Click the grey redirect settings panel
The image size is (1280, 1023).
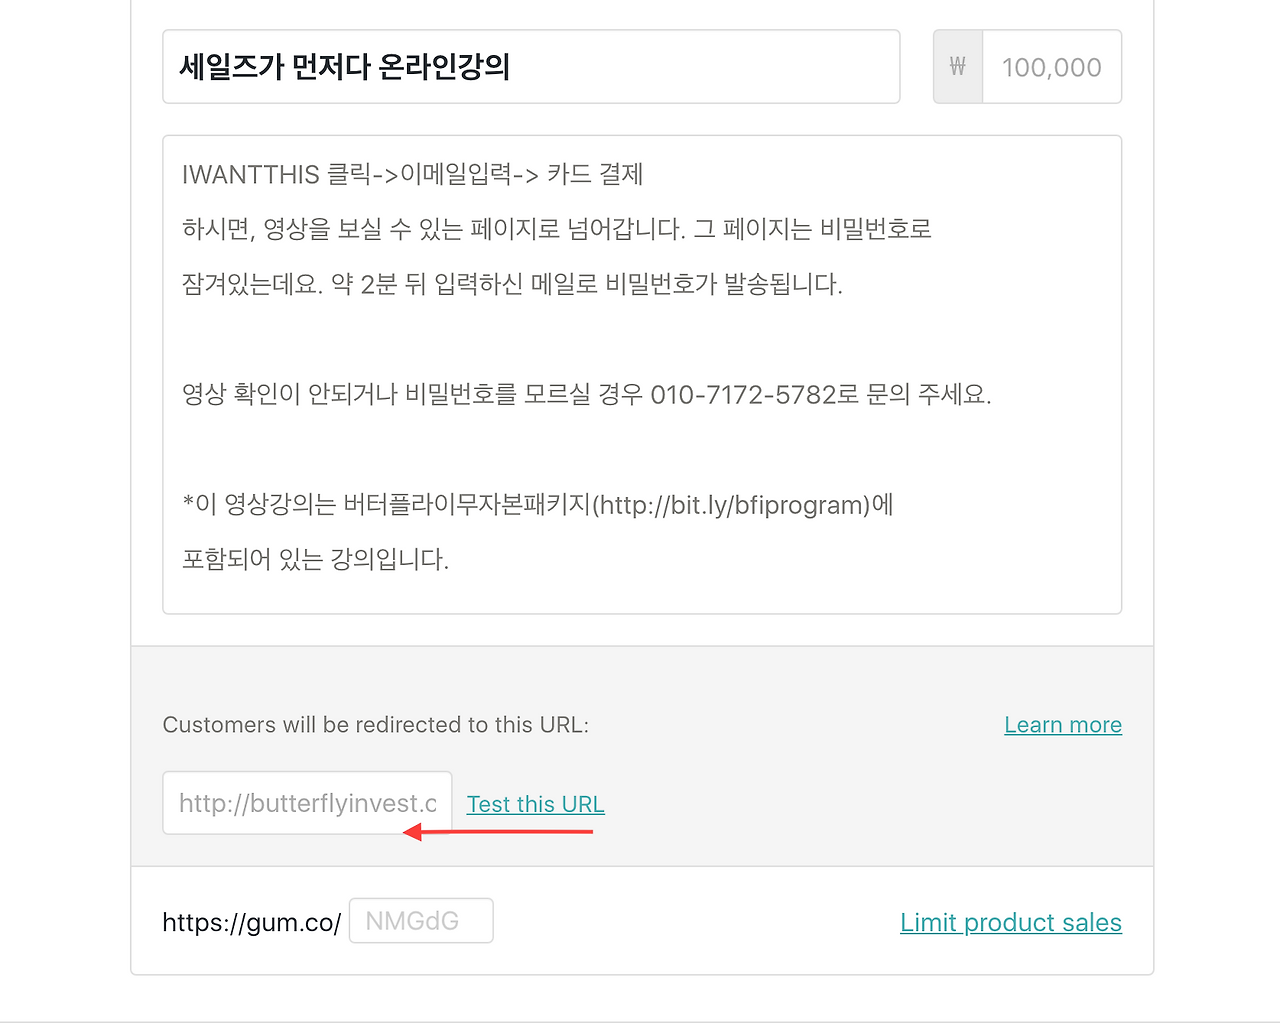pos(800,790)
